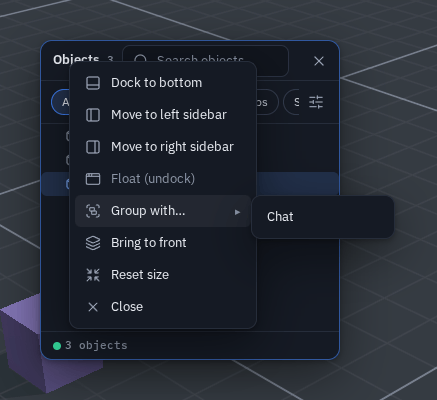Close the Objects panel with the X
The width and height of the screenshot is (437, 400).
tap(319, 61)
